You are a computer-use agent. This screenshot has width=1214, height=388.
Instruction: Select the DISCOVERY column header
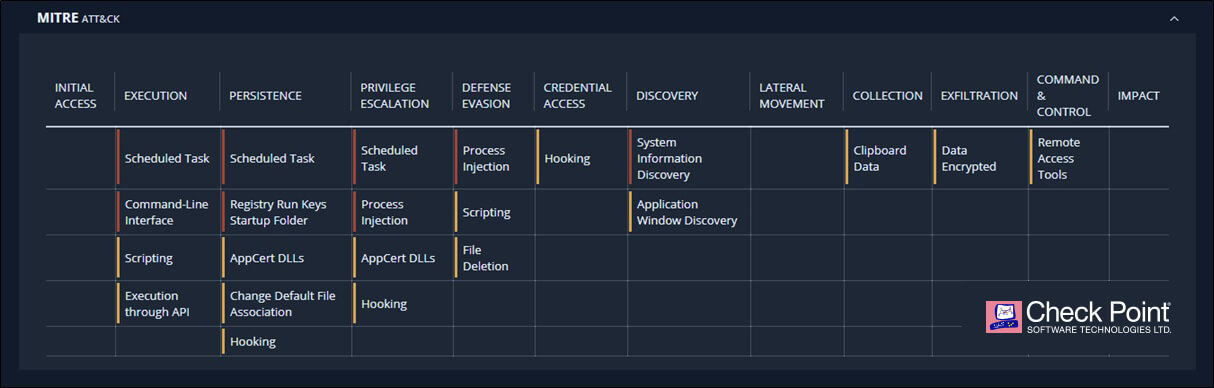(667, 96)
